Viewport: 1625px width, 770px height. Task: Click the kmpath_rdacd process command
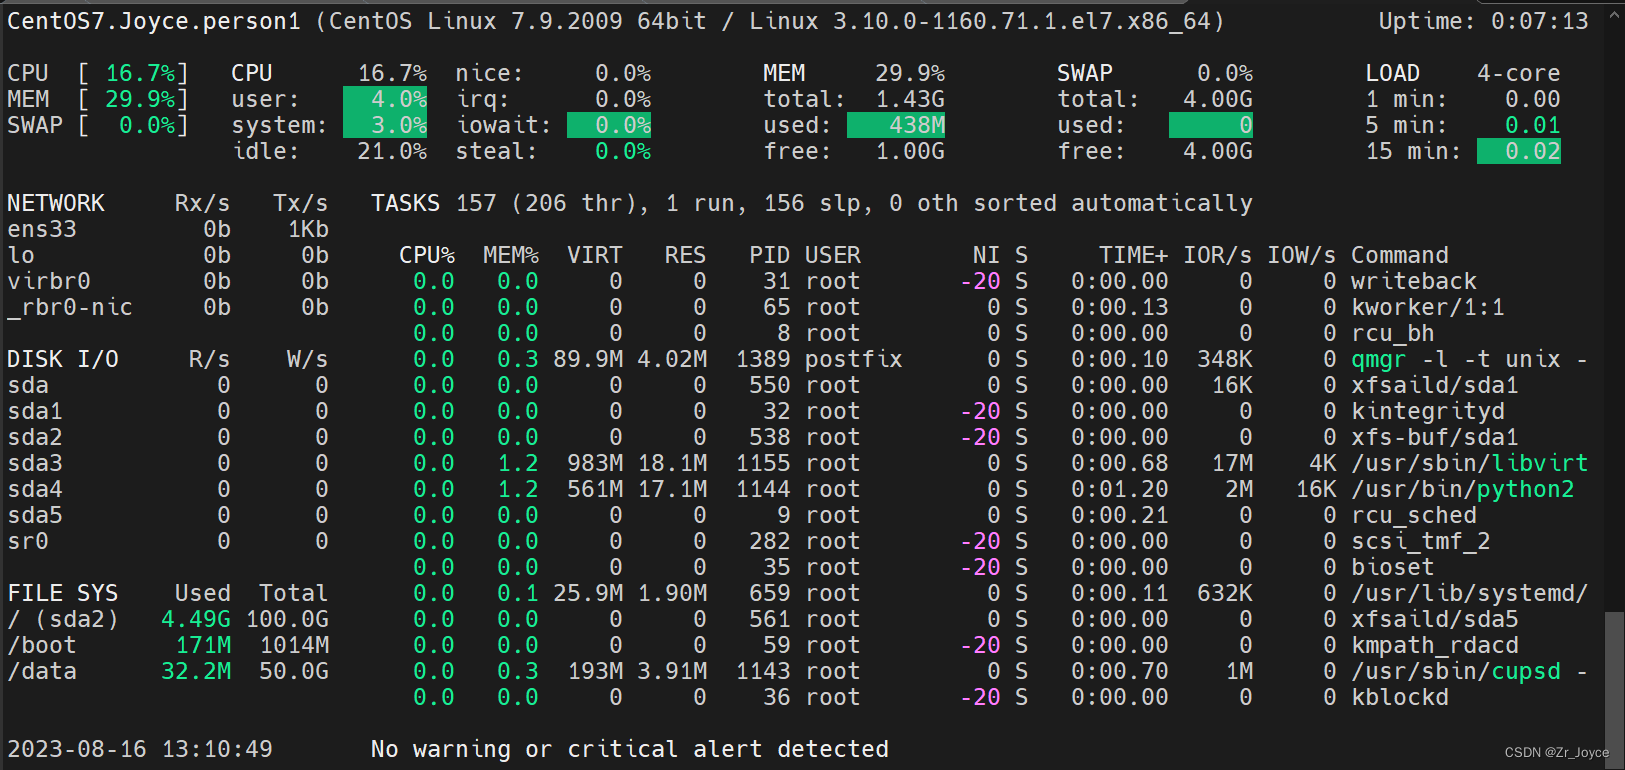(1435, 645)
